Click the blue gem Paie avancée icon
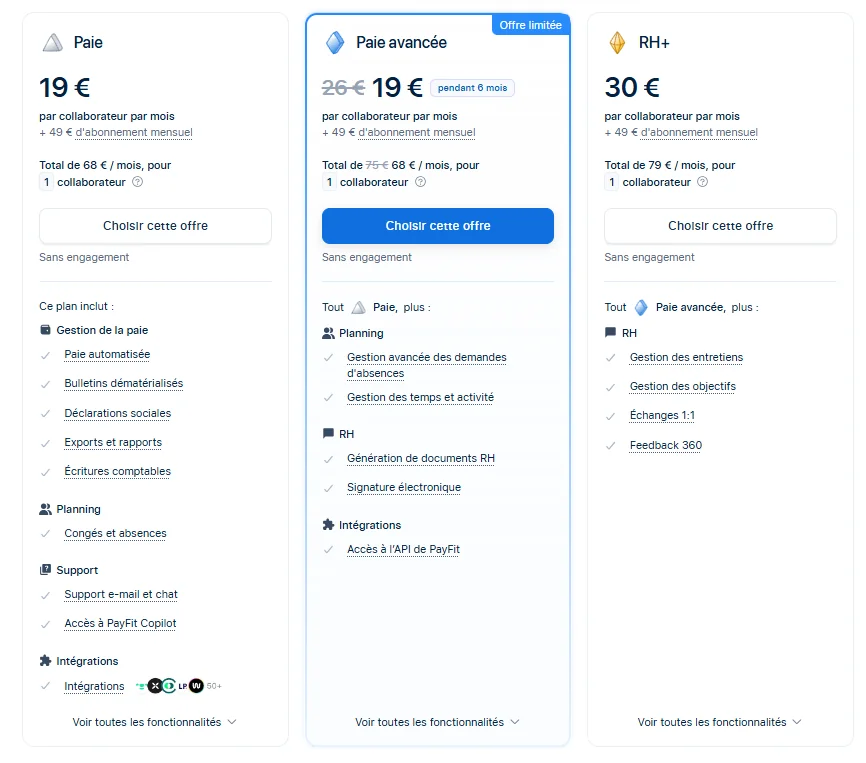This screenshot has width=866, height=763. click(x=335, y=43)
